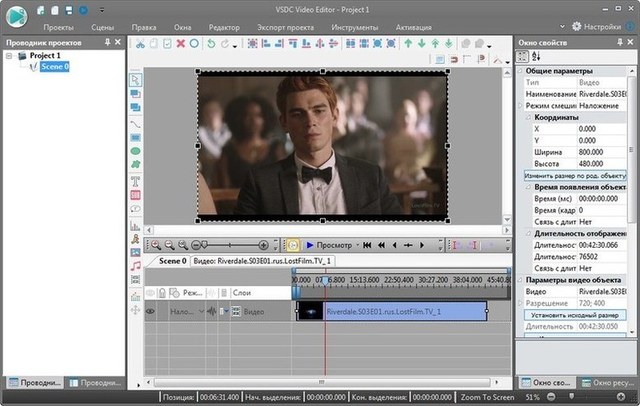
Task: Toggle the eye icon in the layers header
Action: [x=151, y=293]
